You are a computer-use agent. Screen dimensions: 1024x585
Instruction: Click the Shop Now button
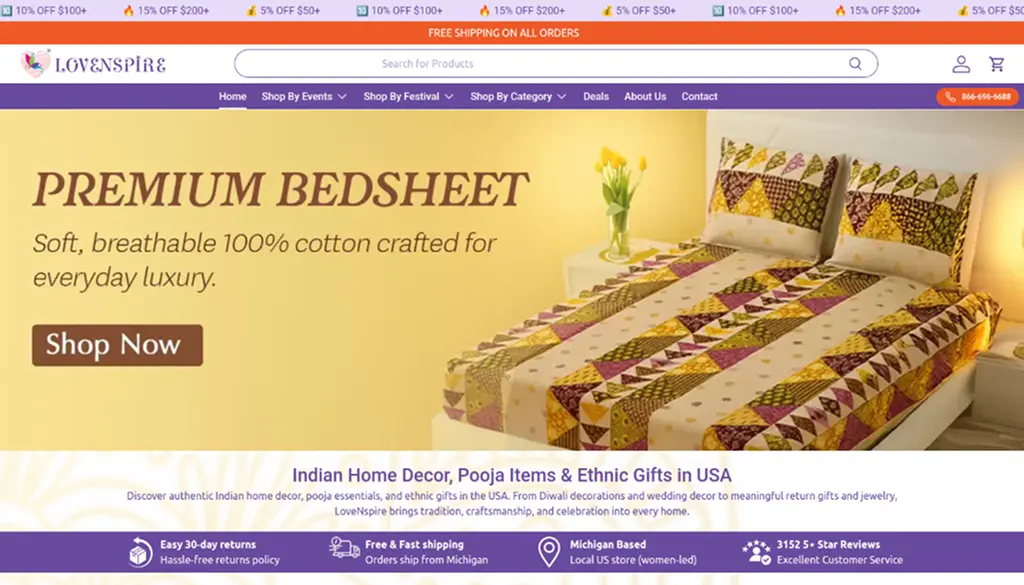point(118,345)
